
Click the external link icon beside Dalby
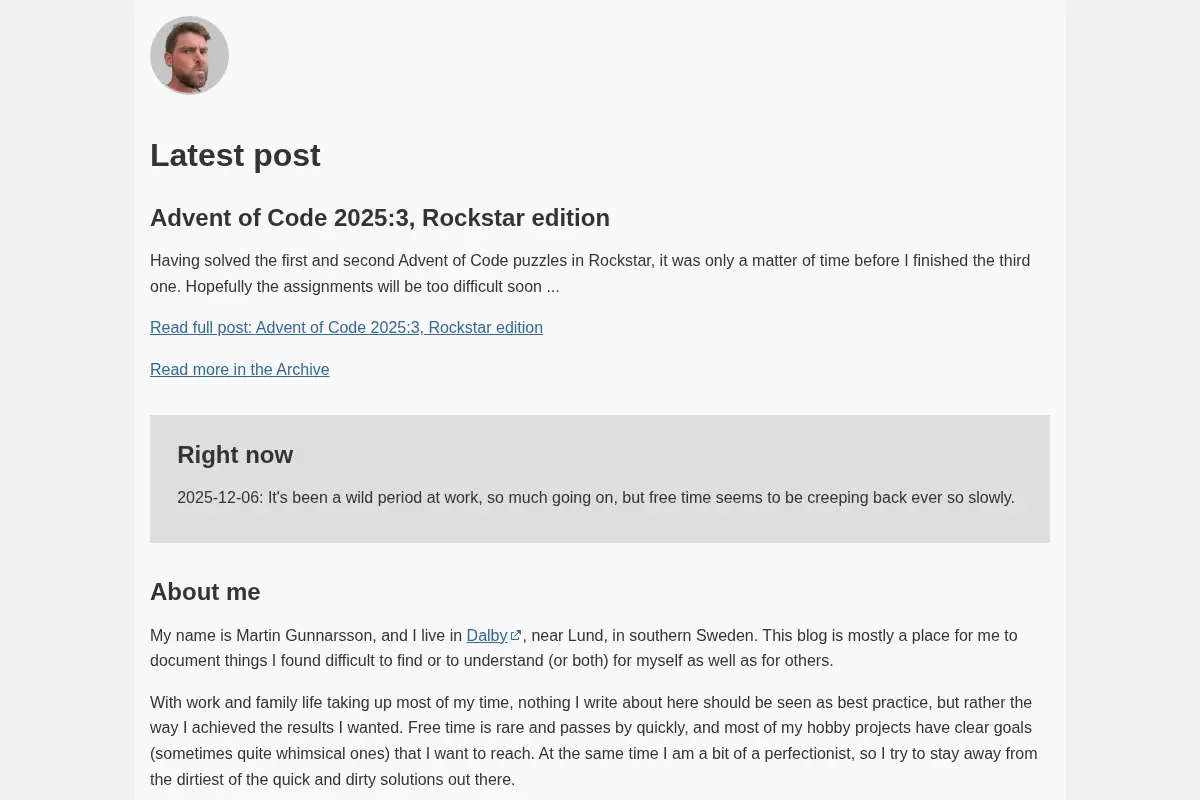[516, 636]
